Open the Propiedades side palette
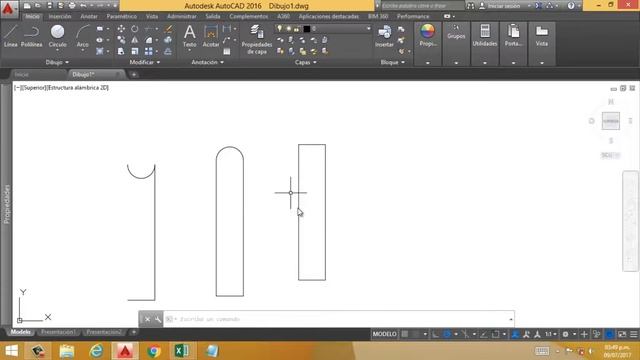The width and height of the screenshot is (640, 360). (6, 204)
